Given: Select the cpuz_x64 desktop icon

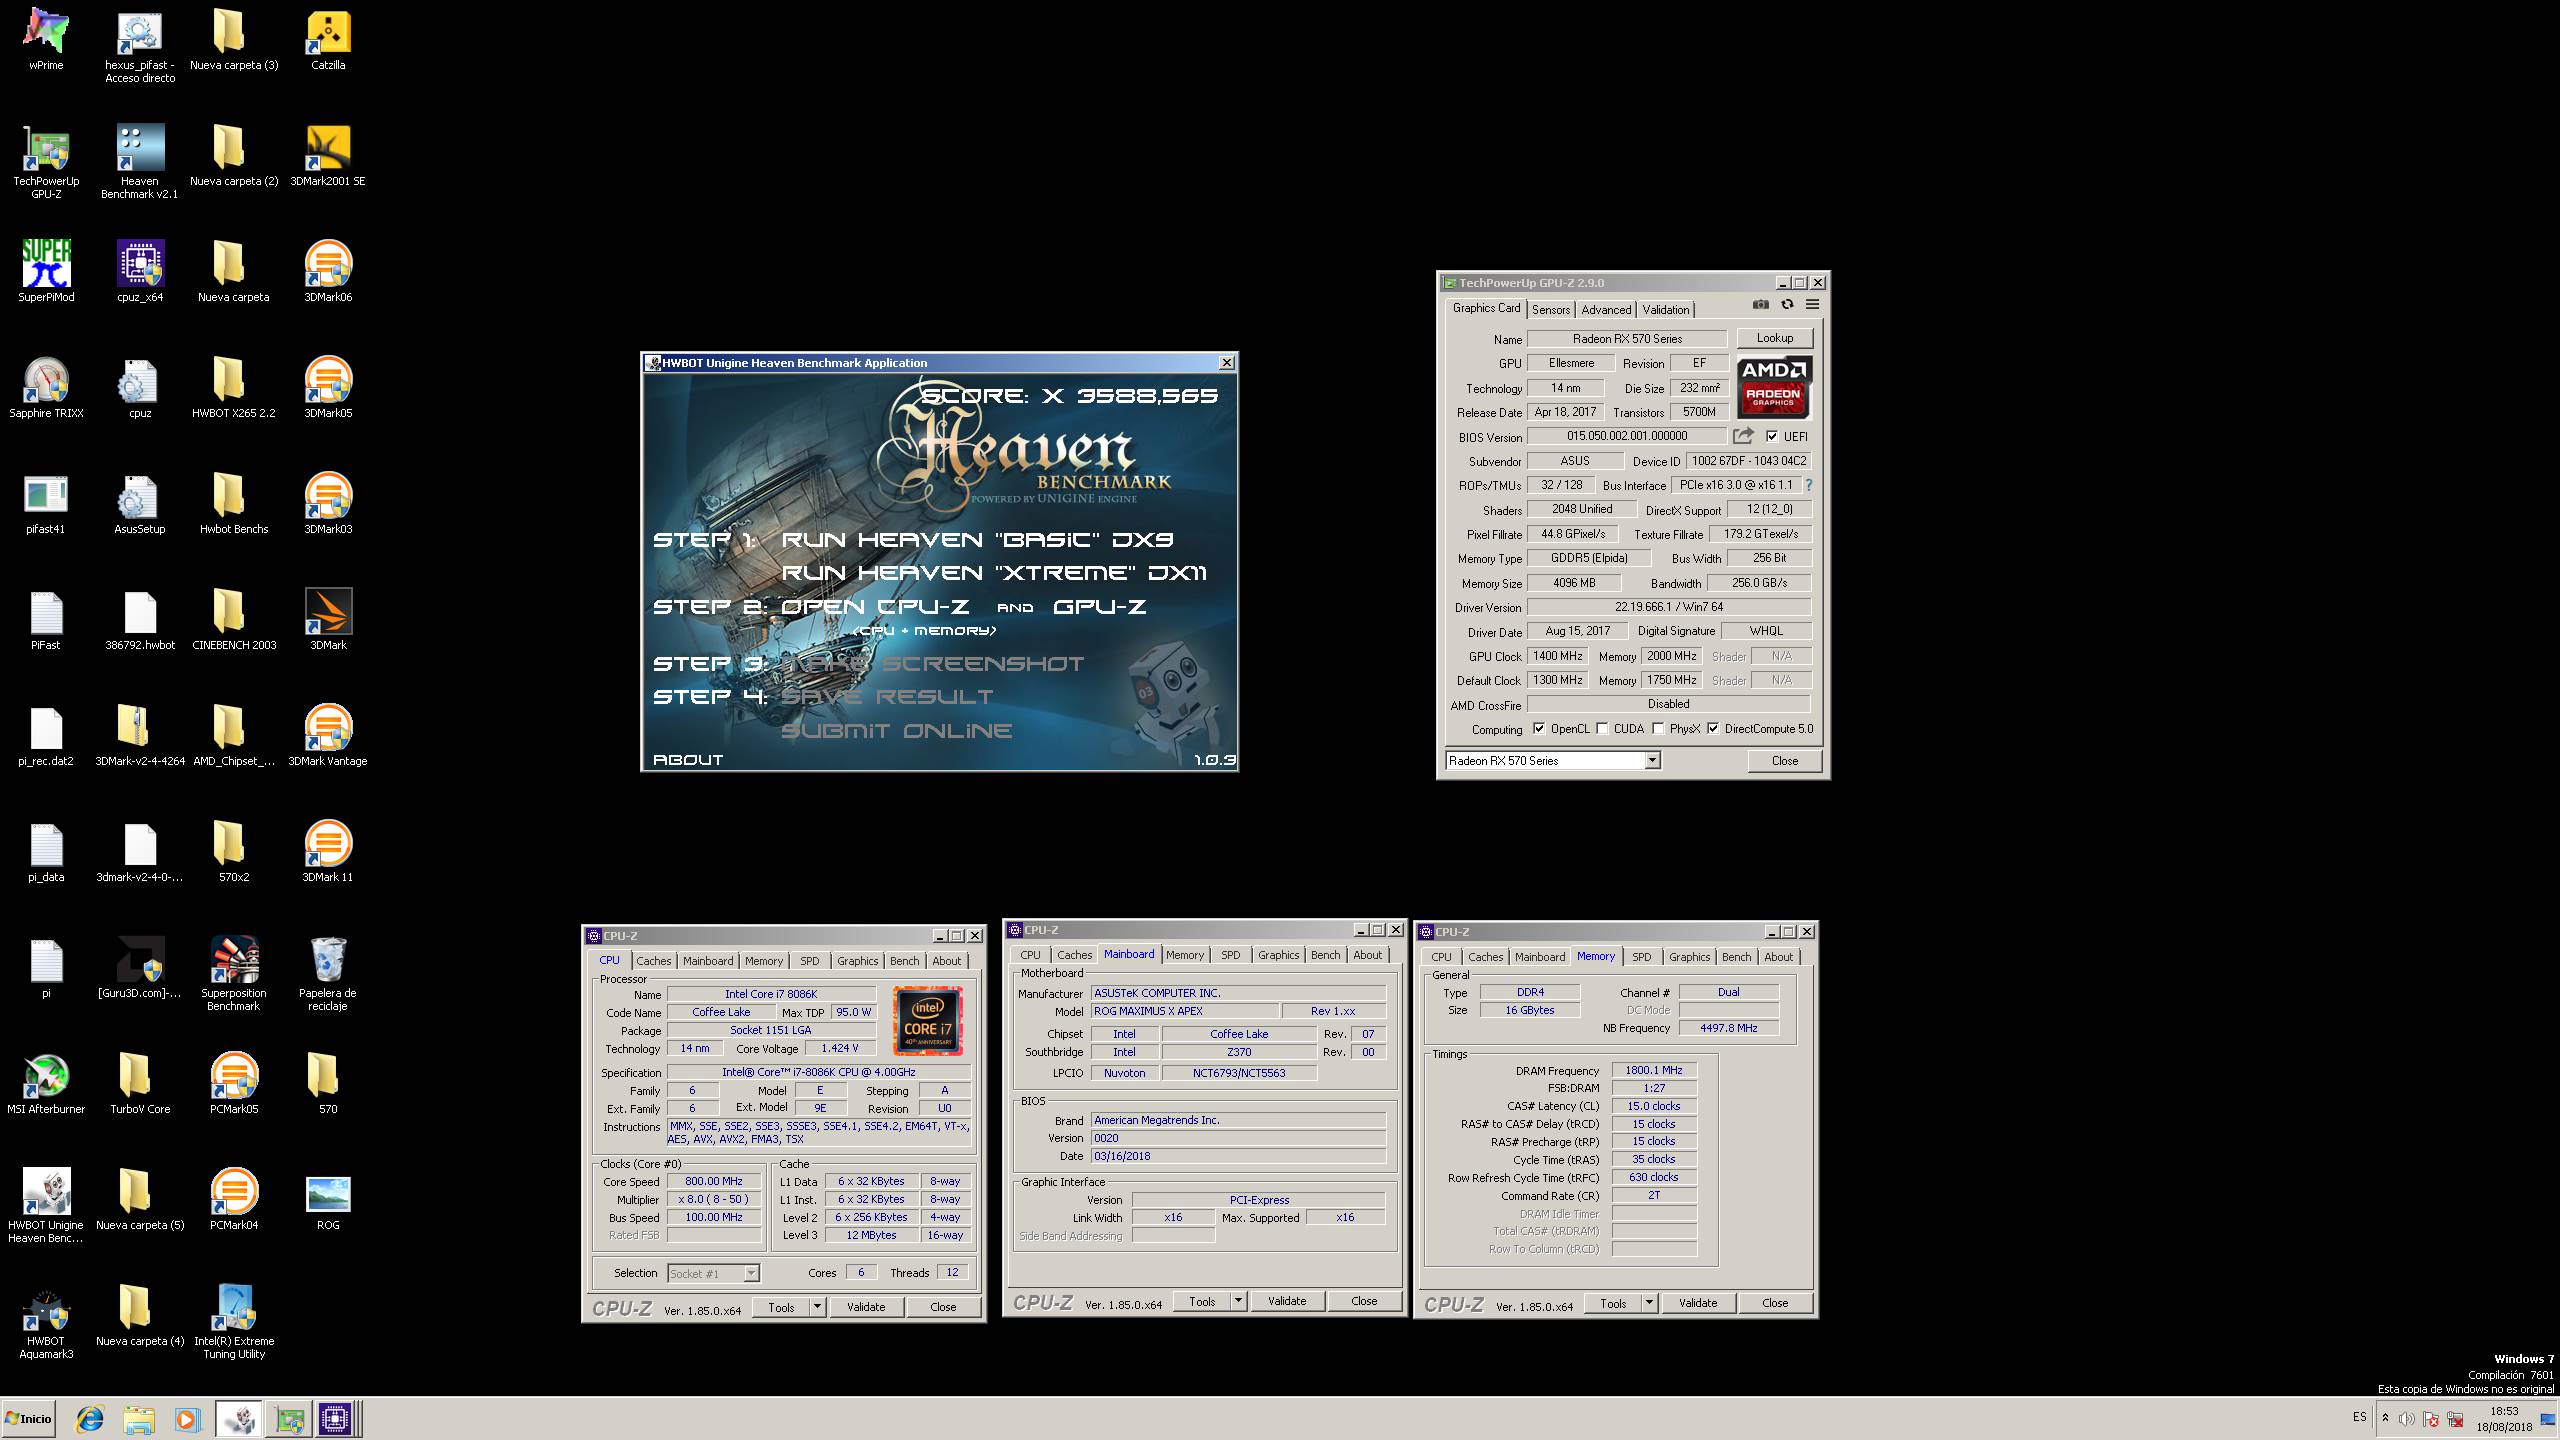Looking at the screenshot, I should point(140,270).
